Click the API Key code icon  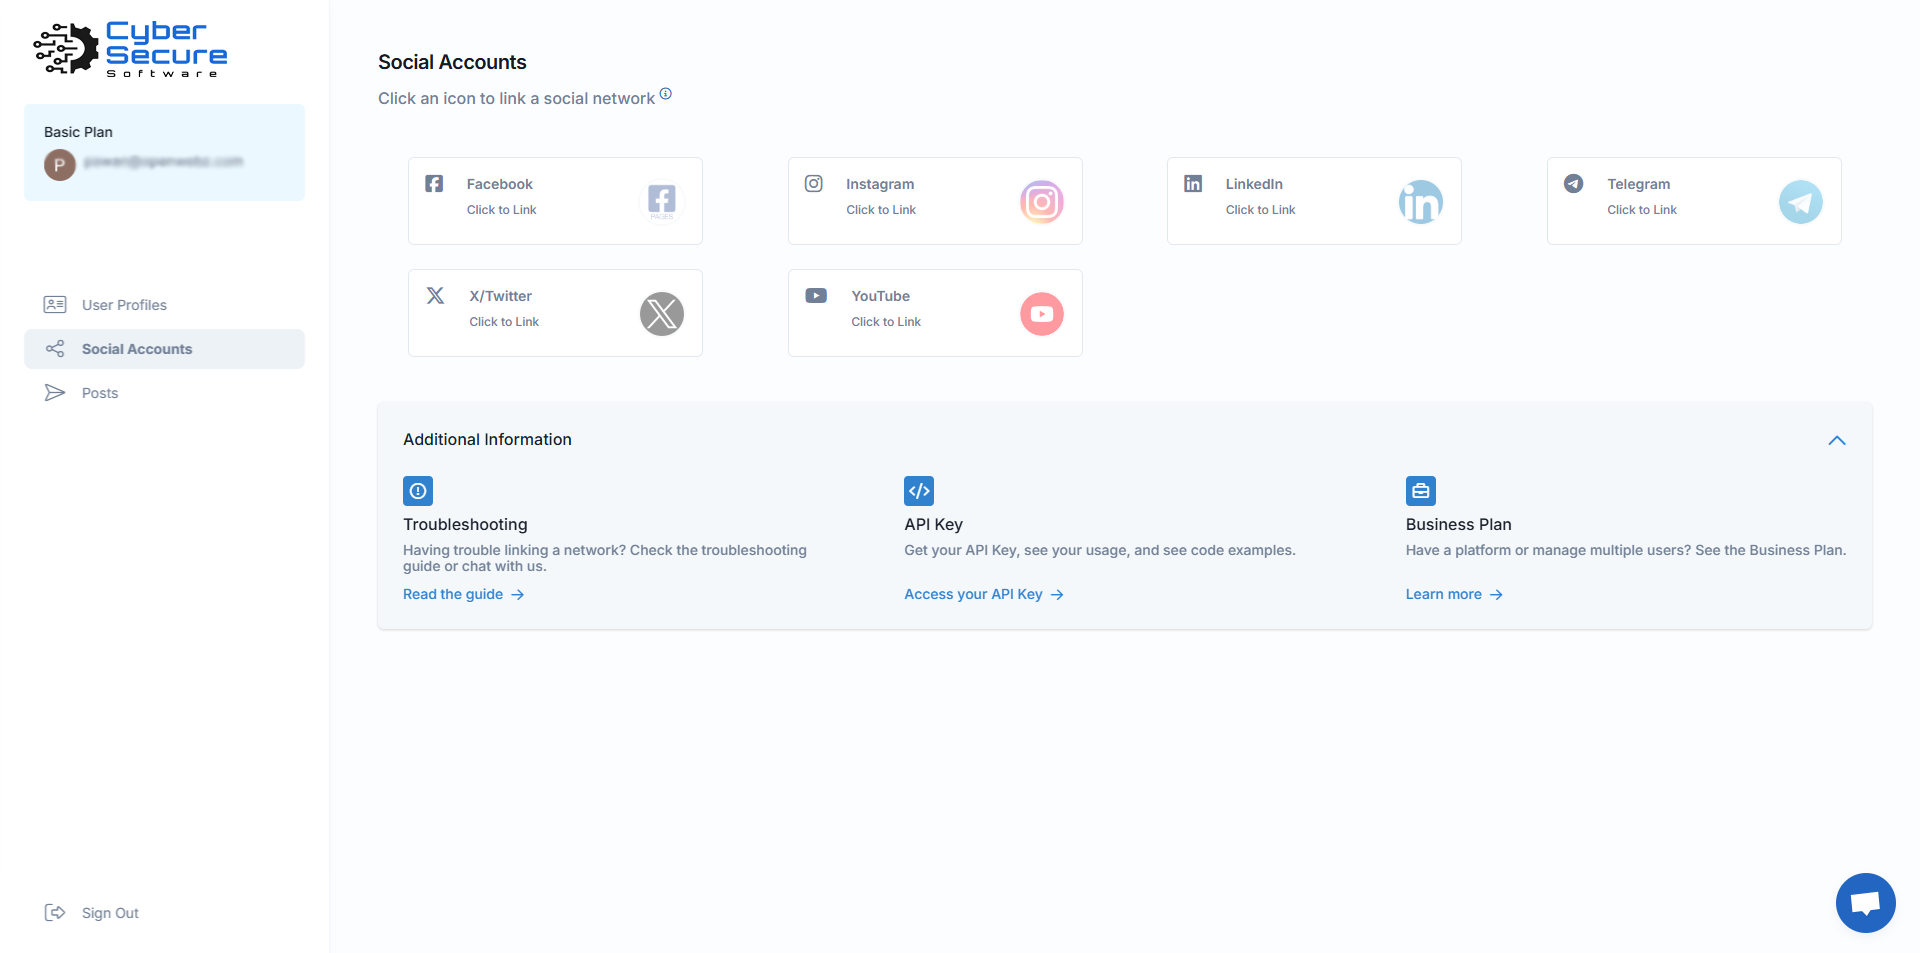[919, 491]
